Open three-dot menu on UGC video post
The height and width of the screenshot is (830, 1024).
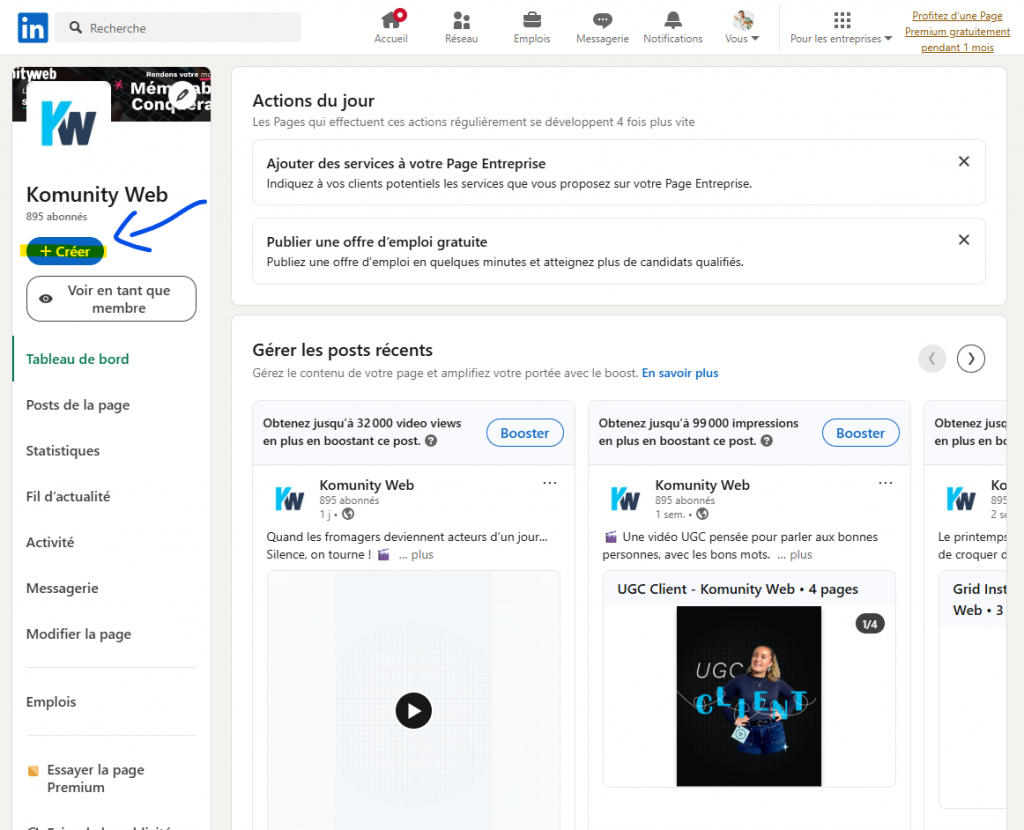click(x=886, y=483)
